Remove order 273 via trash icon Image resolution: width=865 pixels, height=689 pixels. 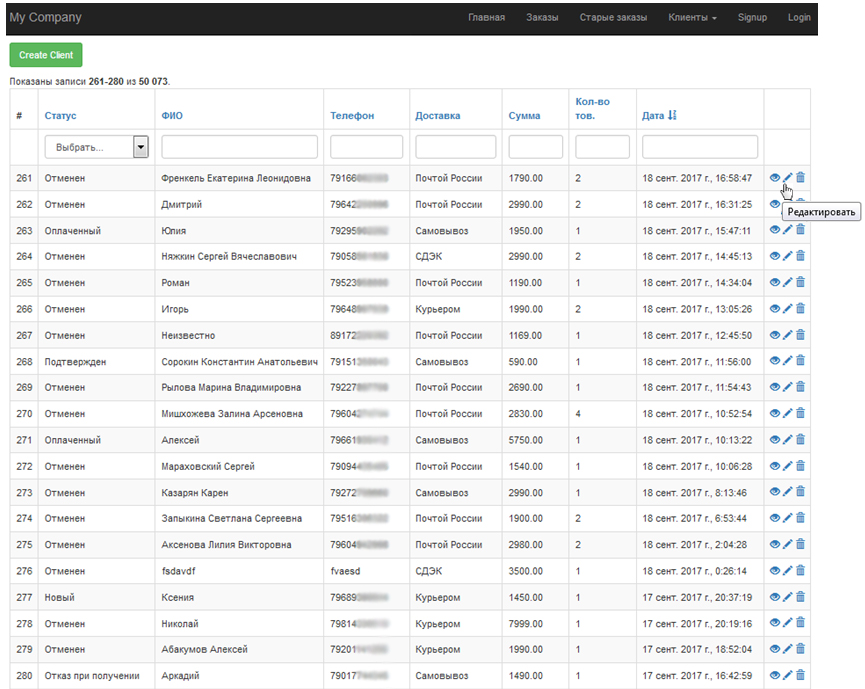coord(800,492)
